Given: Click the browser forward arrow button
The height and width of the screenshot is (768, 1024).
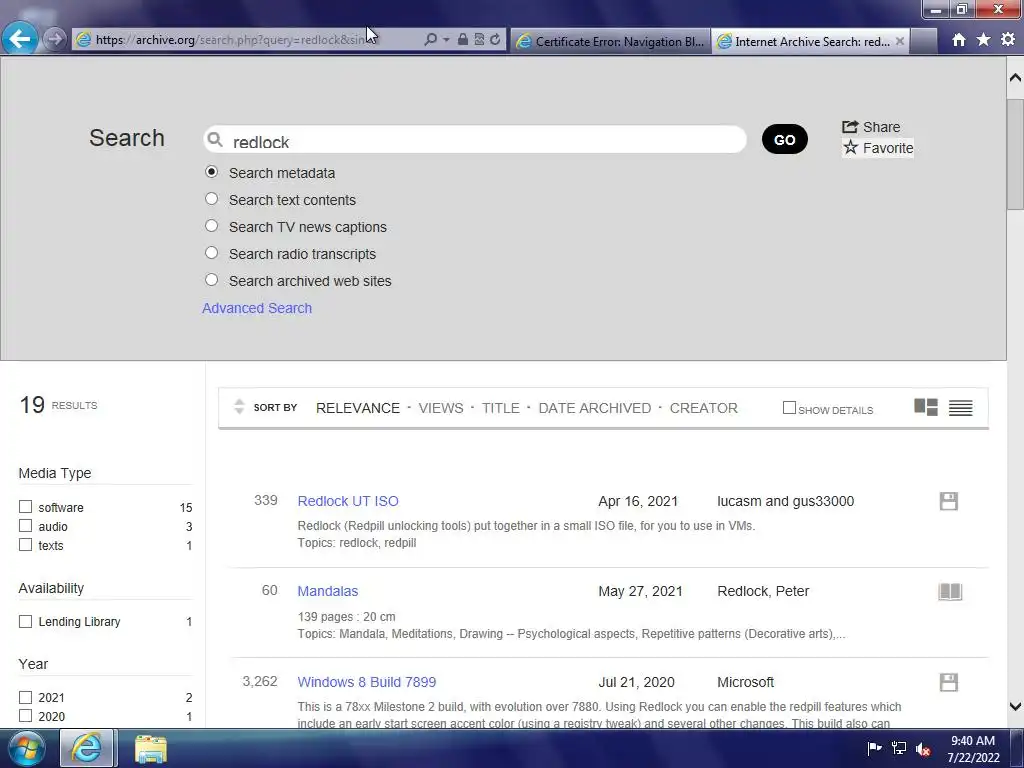Looking at the screenshot, I should [56, 39].
